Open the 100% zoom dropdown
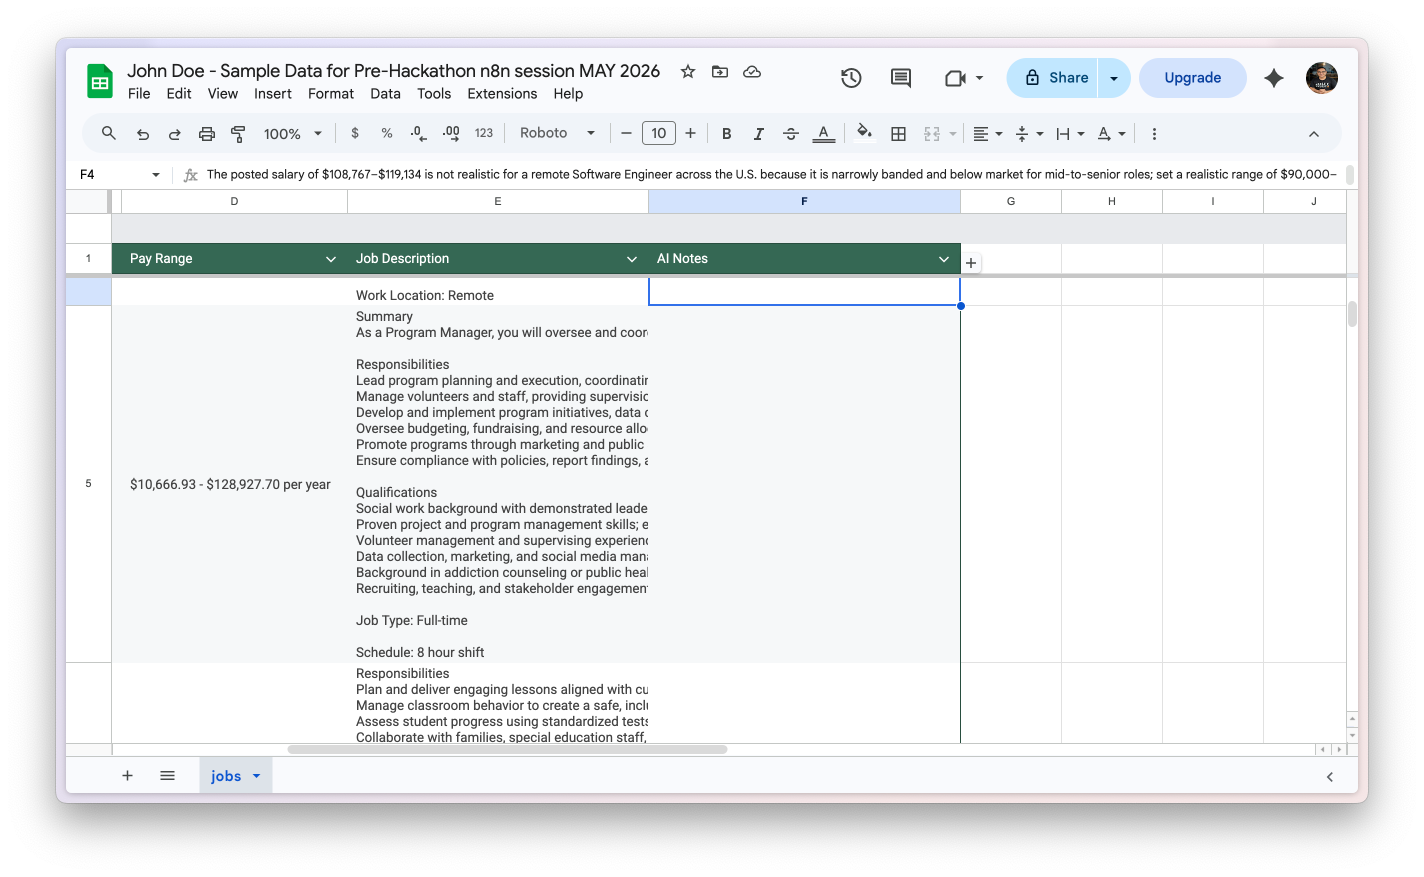 [292, 134]
